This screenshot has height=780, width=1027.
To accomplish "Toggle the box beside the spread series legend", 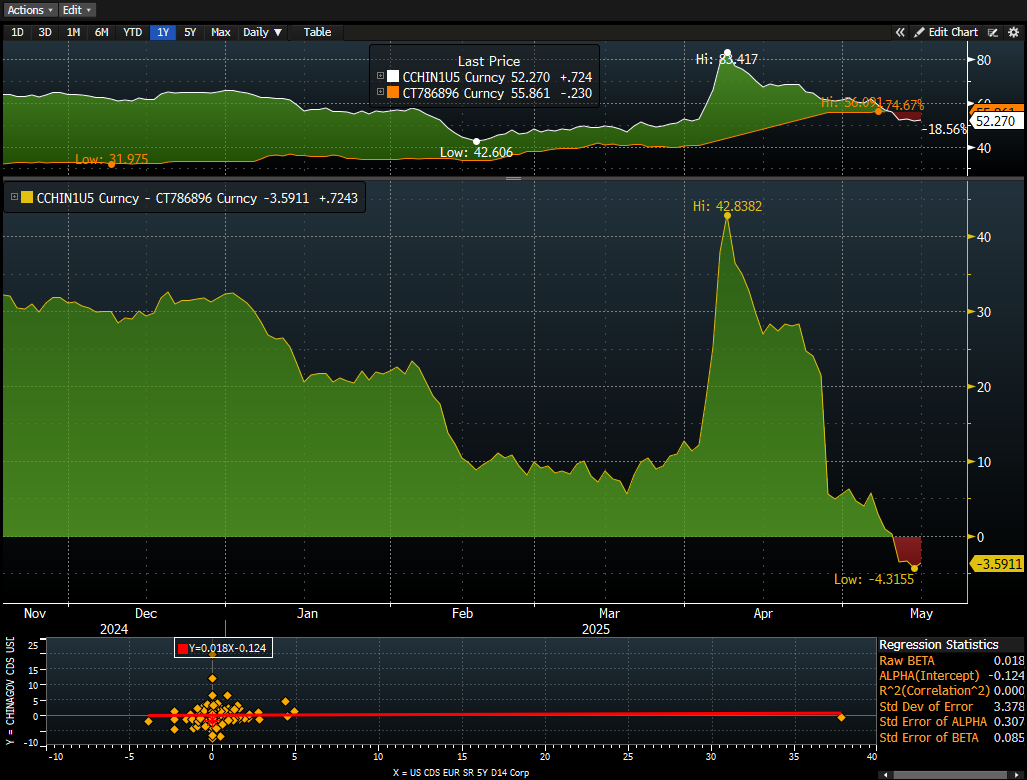I will pyautogui.click(x=14, y=198).
